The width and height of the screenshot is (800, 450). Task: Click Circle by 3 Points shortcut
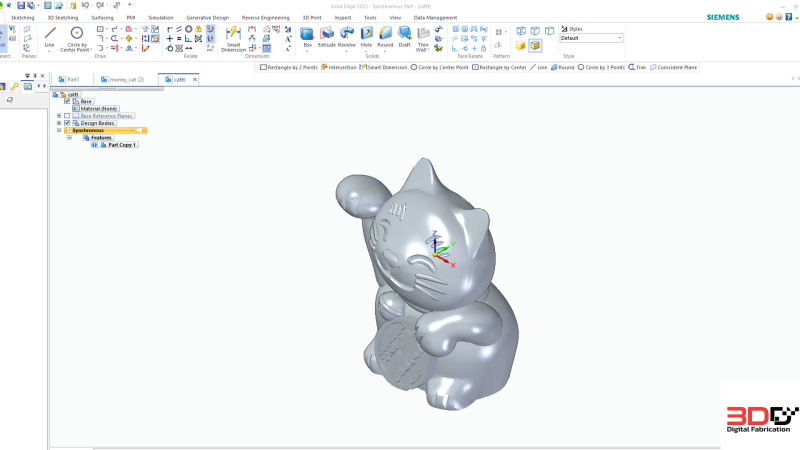click(601, 67)
